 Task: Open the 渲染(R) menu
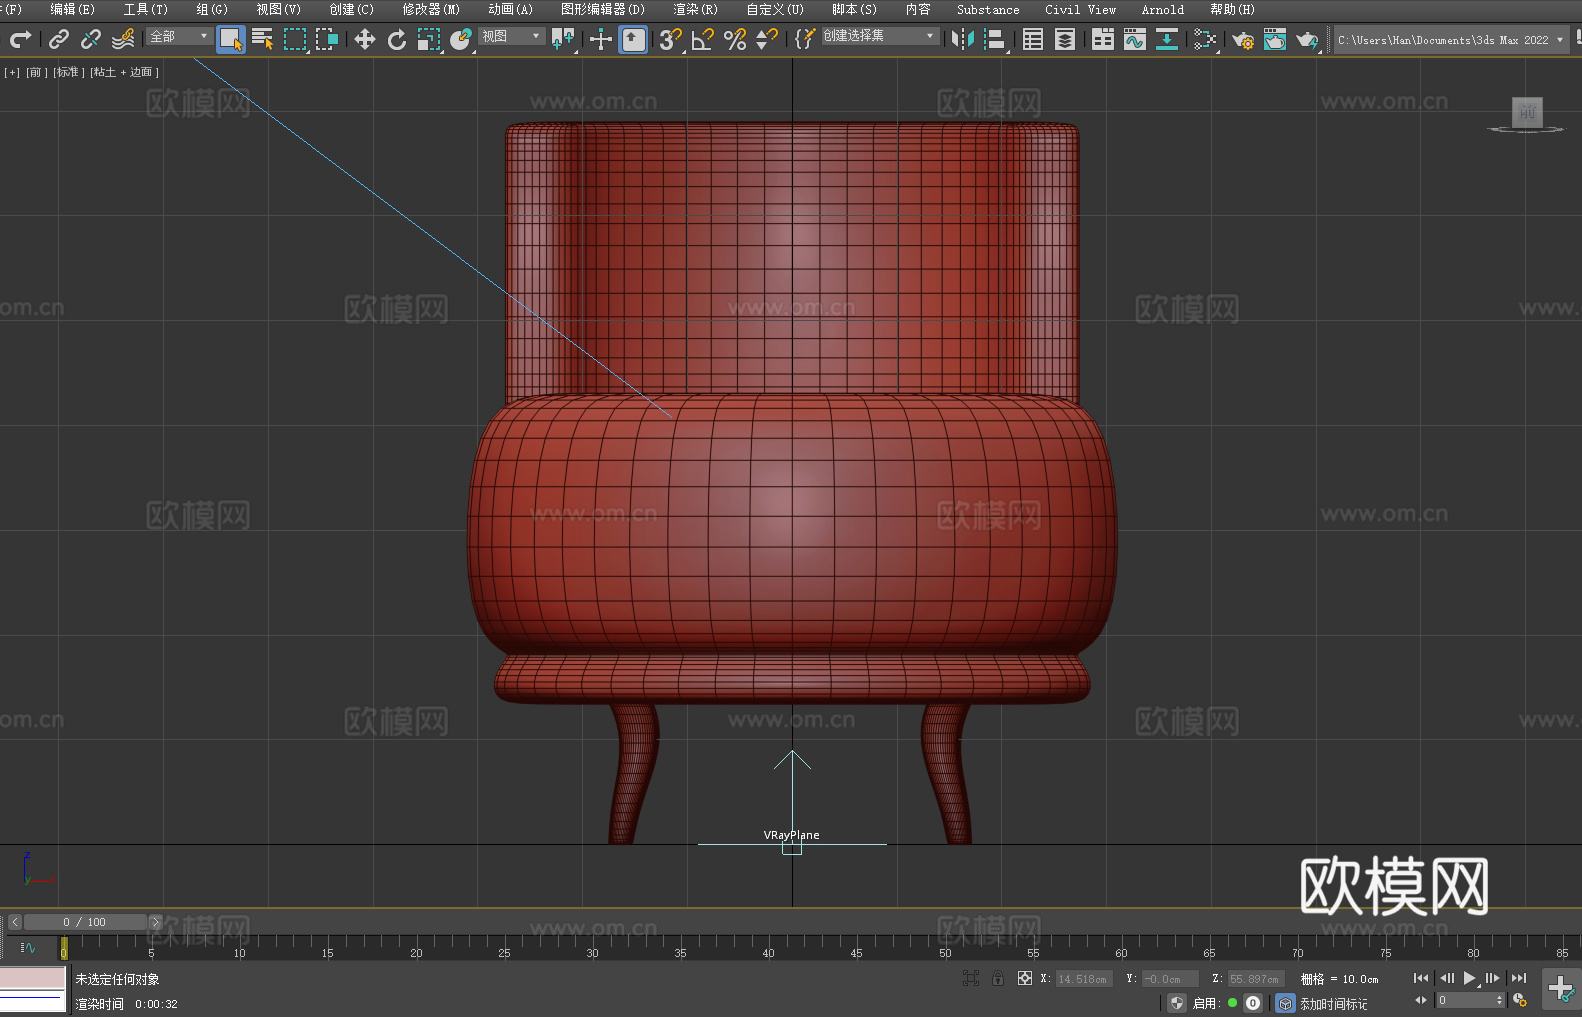pyautogui.click(x=695, y=9)
